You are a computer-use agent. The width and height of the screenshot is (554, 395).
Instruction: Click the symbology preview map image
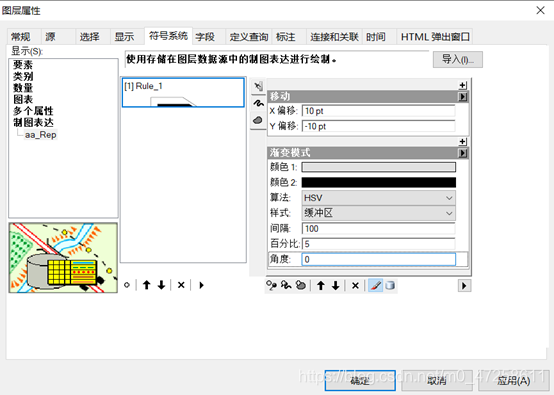point(63,258)
